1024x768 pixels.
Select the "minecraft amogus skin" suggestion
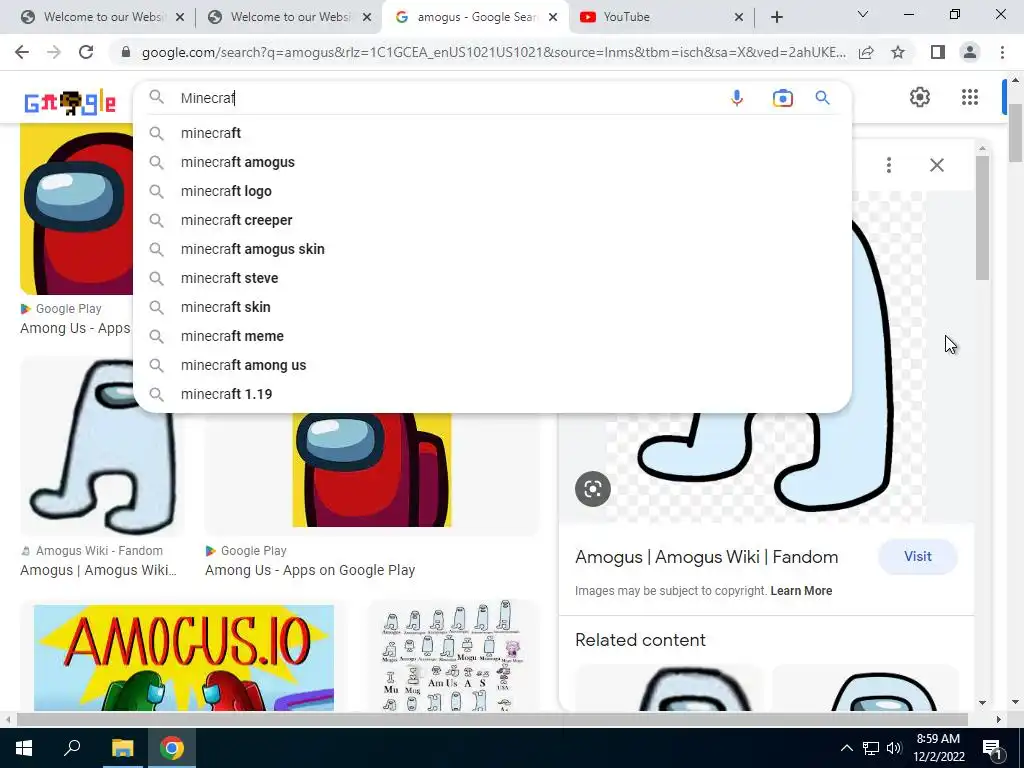492,249
